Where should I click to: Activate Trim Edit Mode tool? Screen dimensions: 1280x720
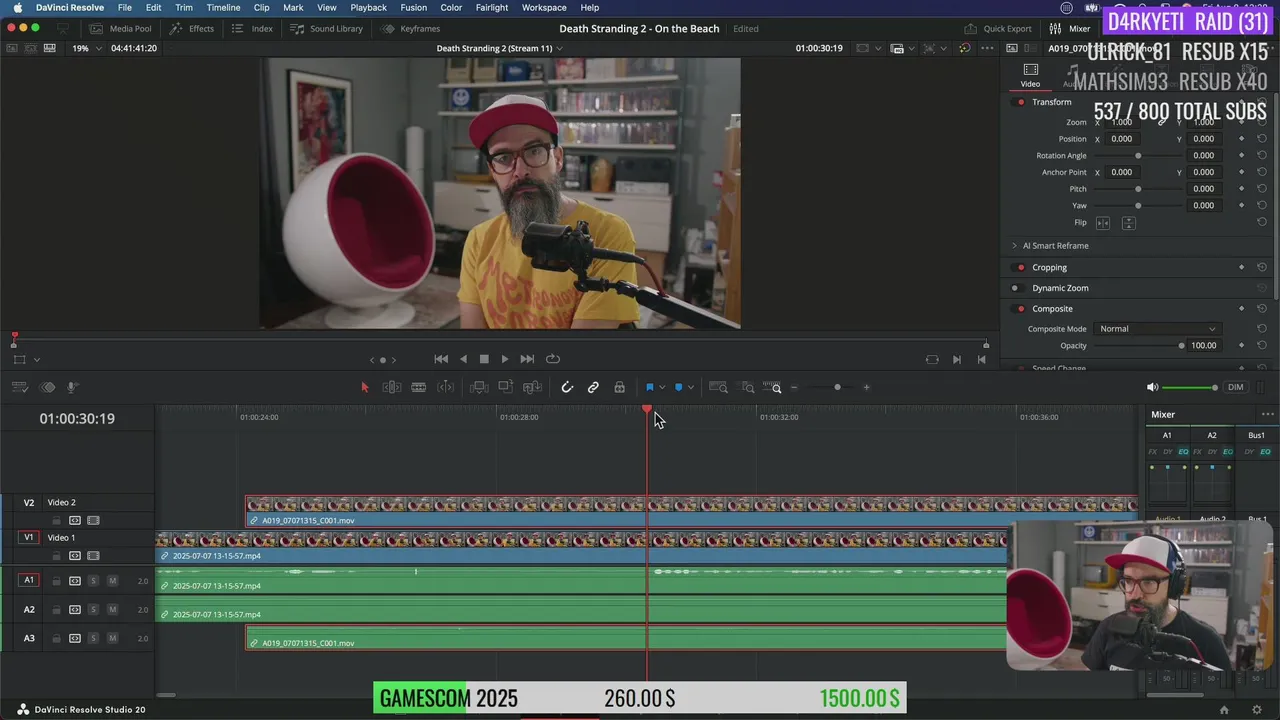coord(392,387)
